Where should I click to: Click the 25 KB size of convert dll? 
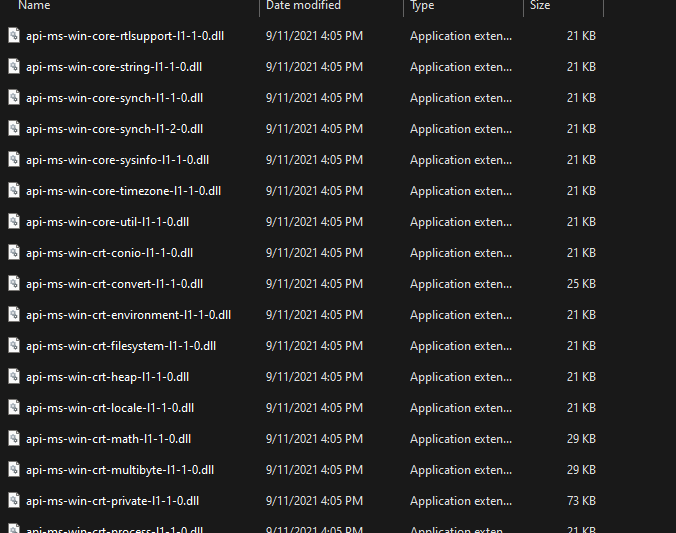(581, 284)
